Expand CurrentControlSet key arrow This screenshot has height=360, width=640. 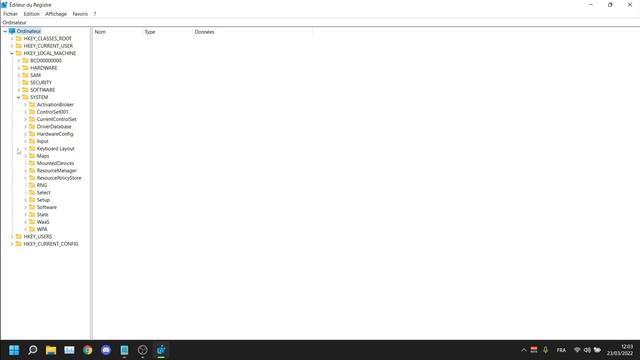pos(25,119)
